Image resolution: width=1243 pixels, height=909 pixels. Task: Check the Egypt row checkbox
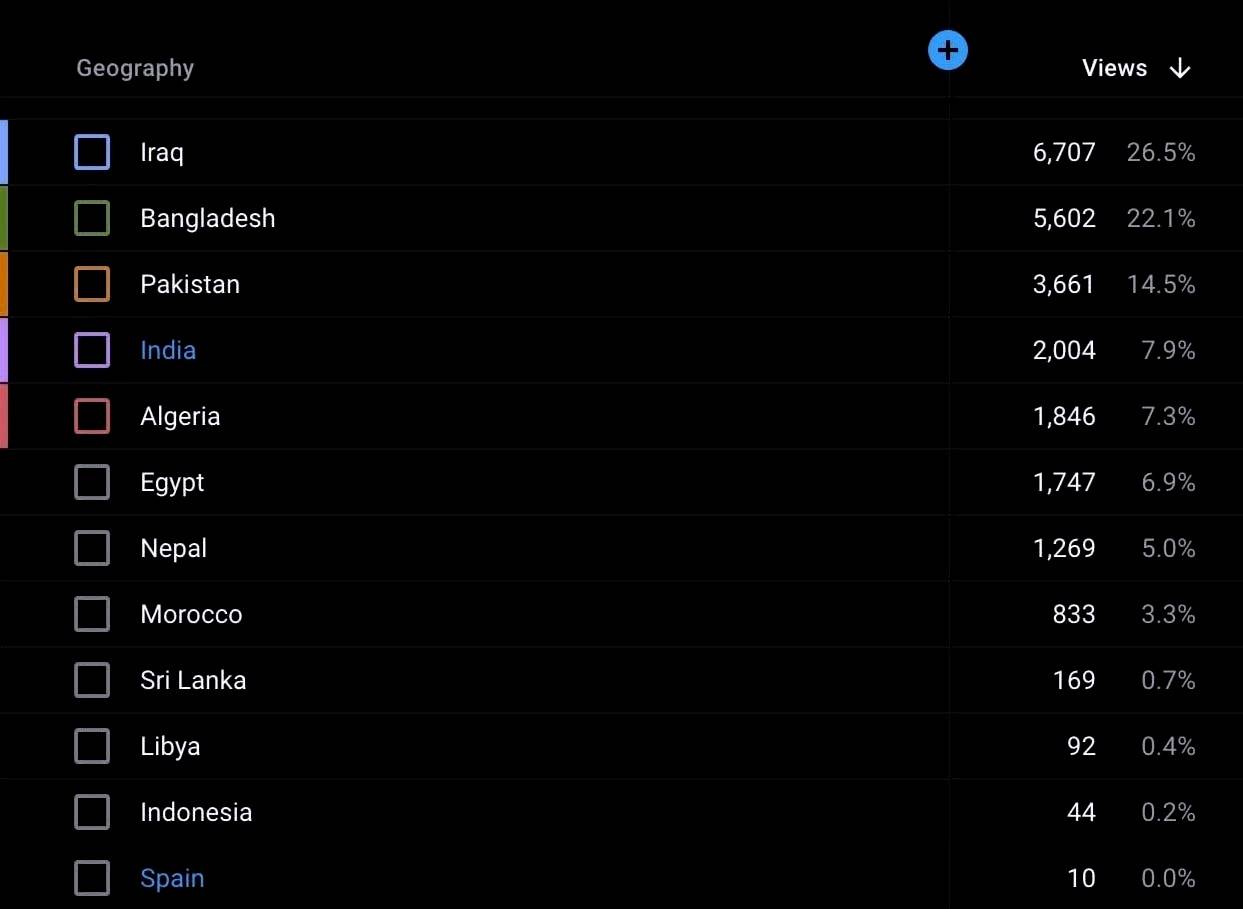[x=92, y=482]
